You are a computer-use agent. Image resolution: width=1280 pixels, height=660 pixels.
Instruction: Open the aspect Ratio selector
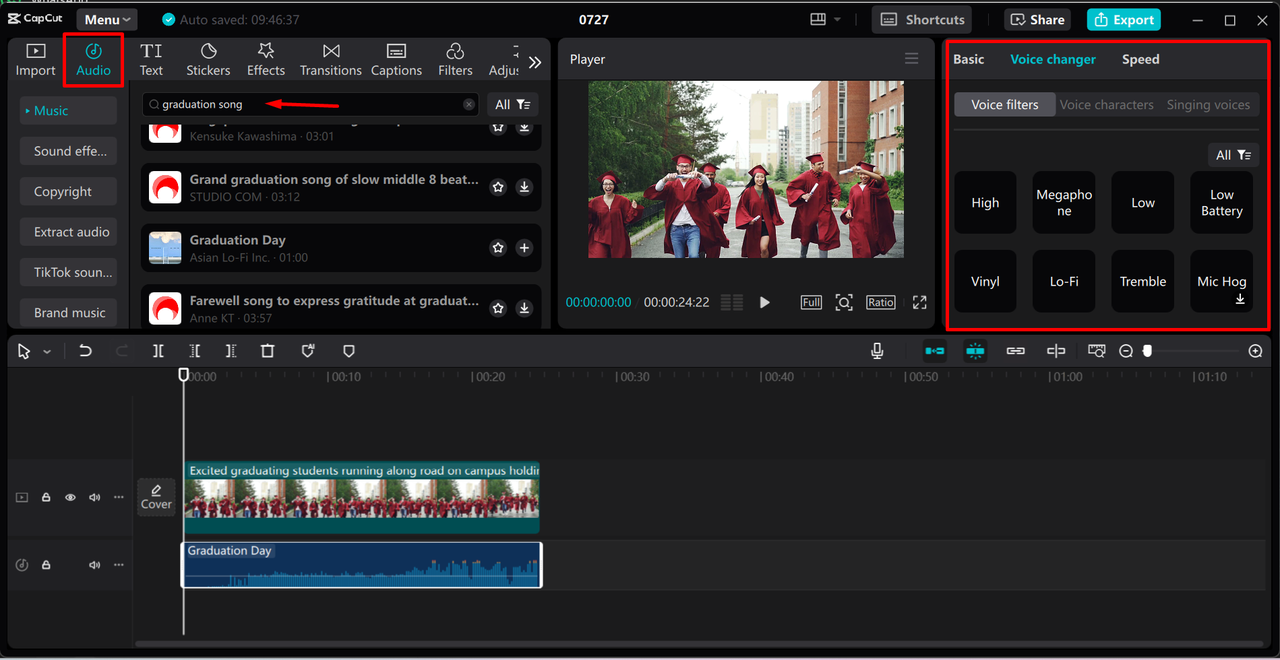(881, 302)
